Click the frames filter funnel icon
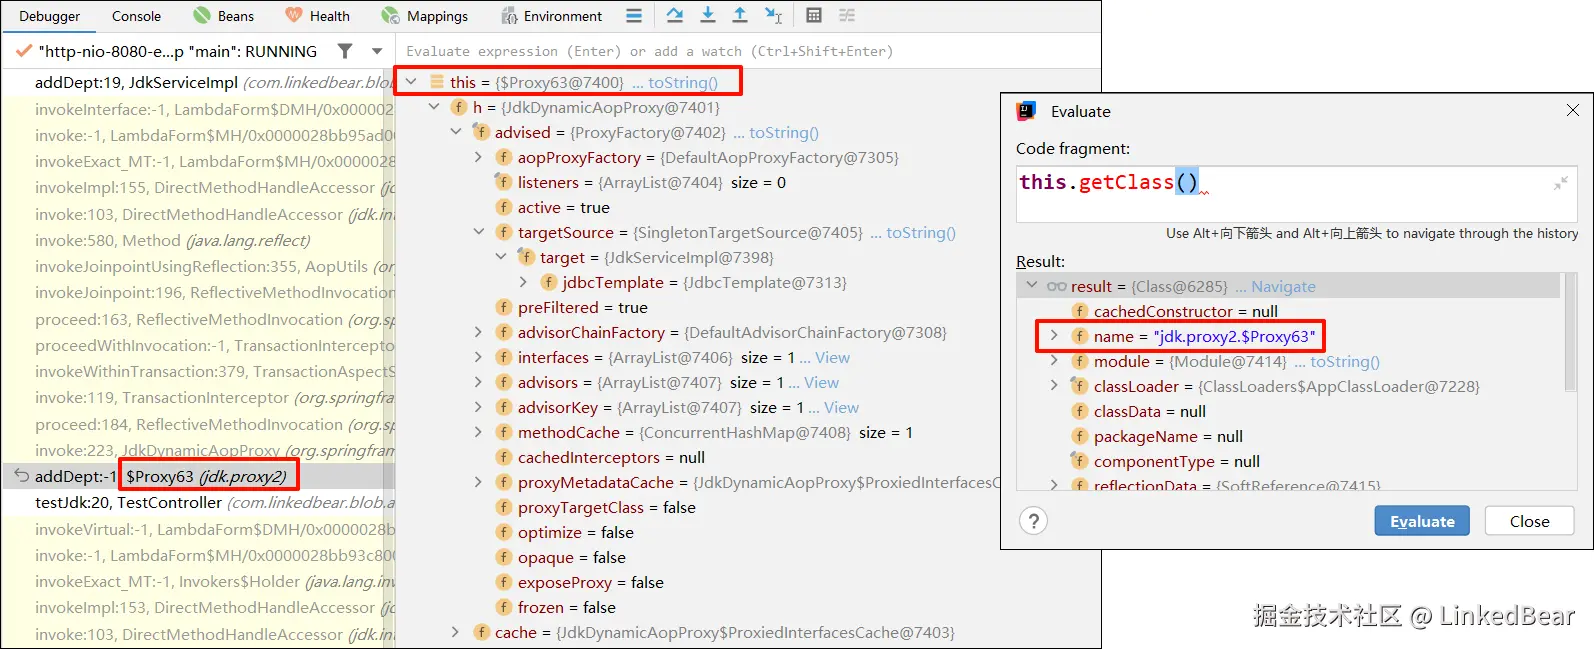Screen dimensions: 1594x649 [345, 51]
